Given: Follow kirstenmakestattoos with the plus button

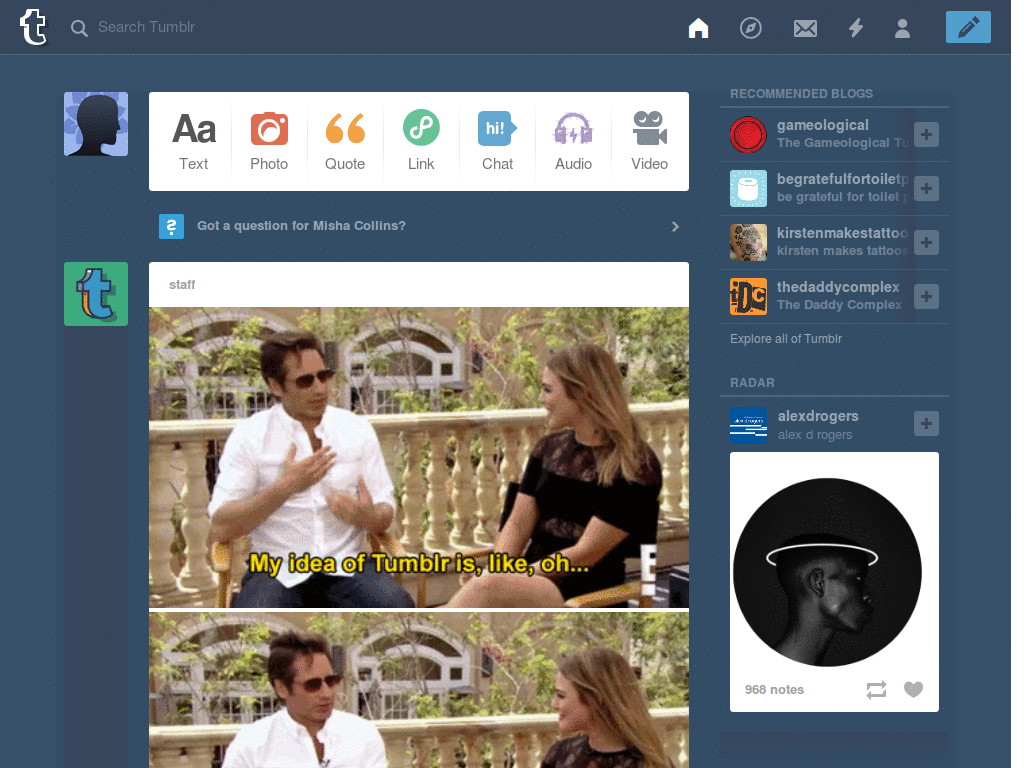Looking at the screenshot, I should pos(926,243).
